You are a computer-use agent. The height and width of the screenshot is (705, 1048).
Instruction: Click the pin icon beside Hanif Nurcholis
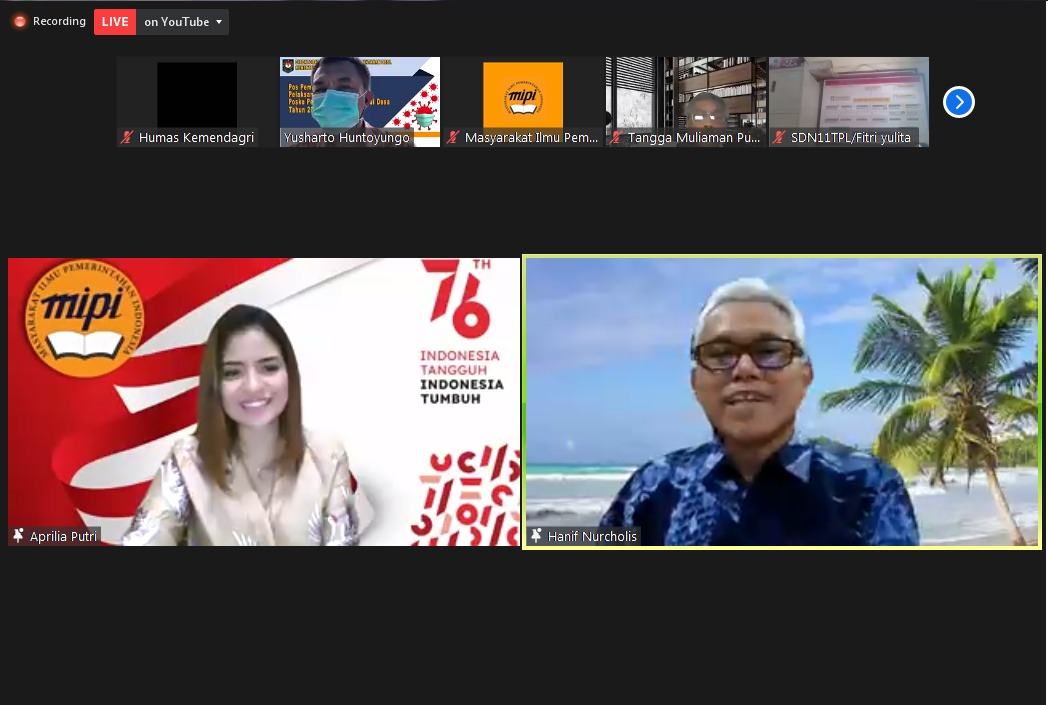[537, 536]
